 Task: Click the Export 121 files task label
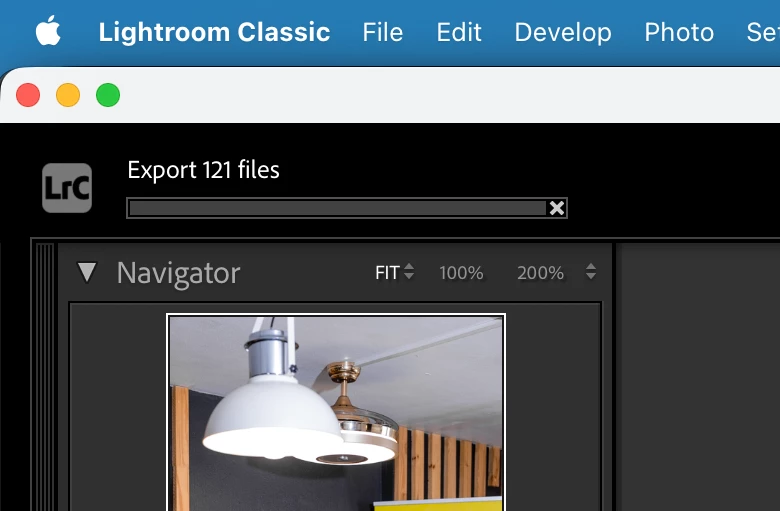click(x=203, y=170)
